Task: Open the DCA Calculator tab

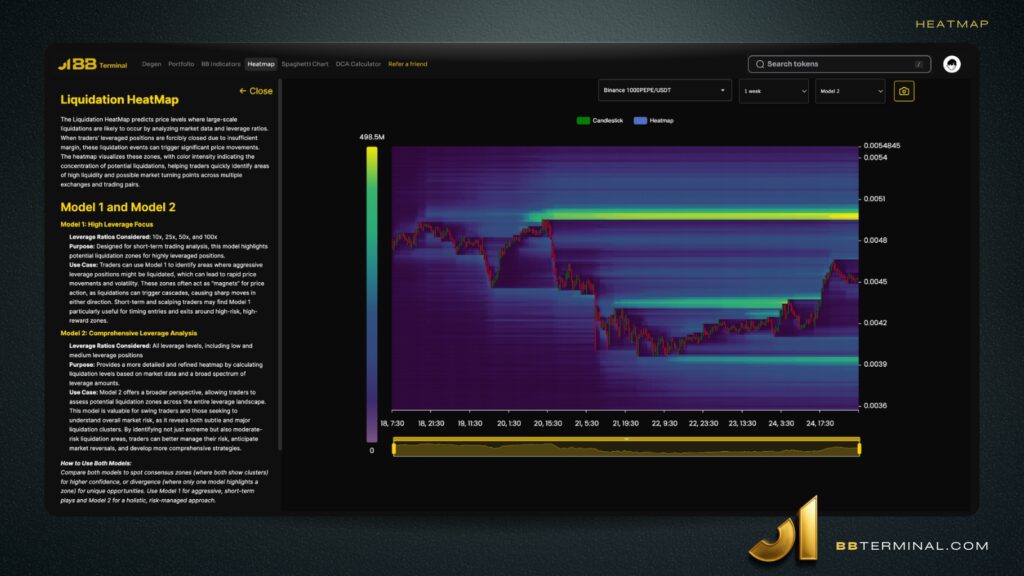Action: [358, 64]
